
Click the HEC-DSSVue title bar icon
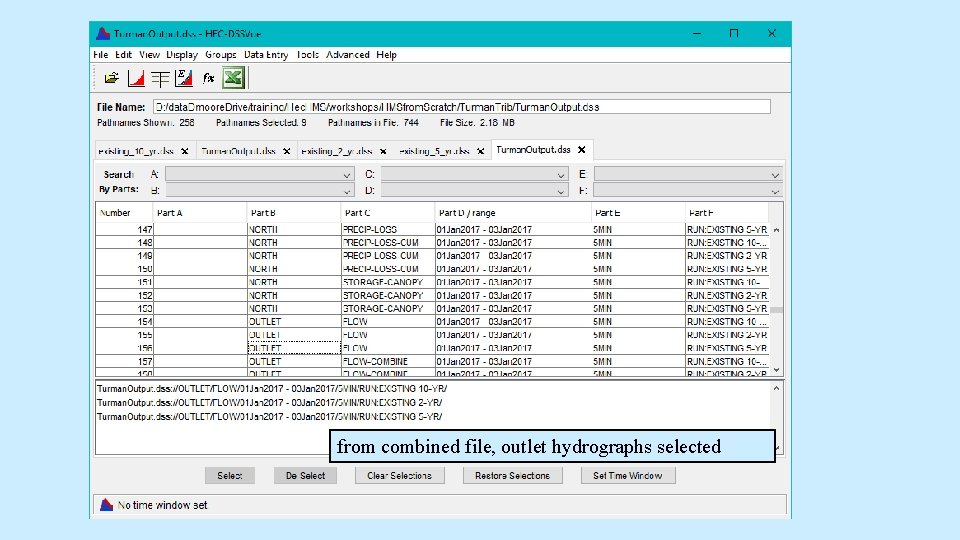tap(103, 34)
